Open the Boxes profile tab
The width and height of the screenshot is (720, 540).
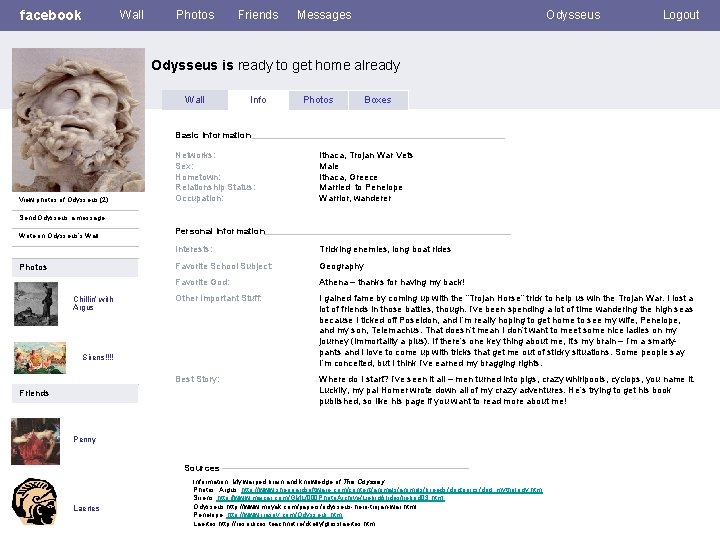(378, 100)
